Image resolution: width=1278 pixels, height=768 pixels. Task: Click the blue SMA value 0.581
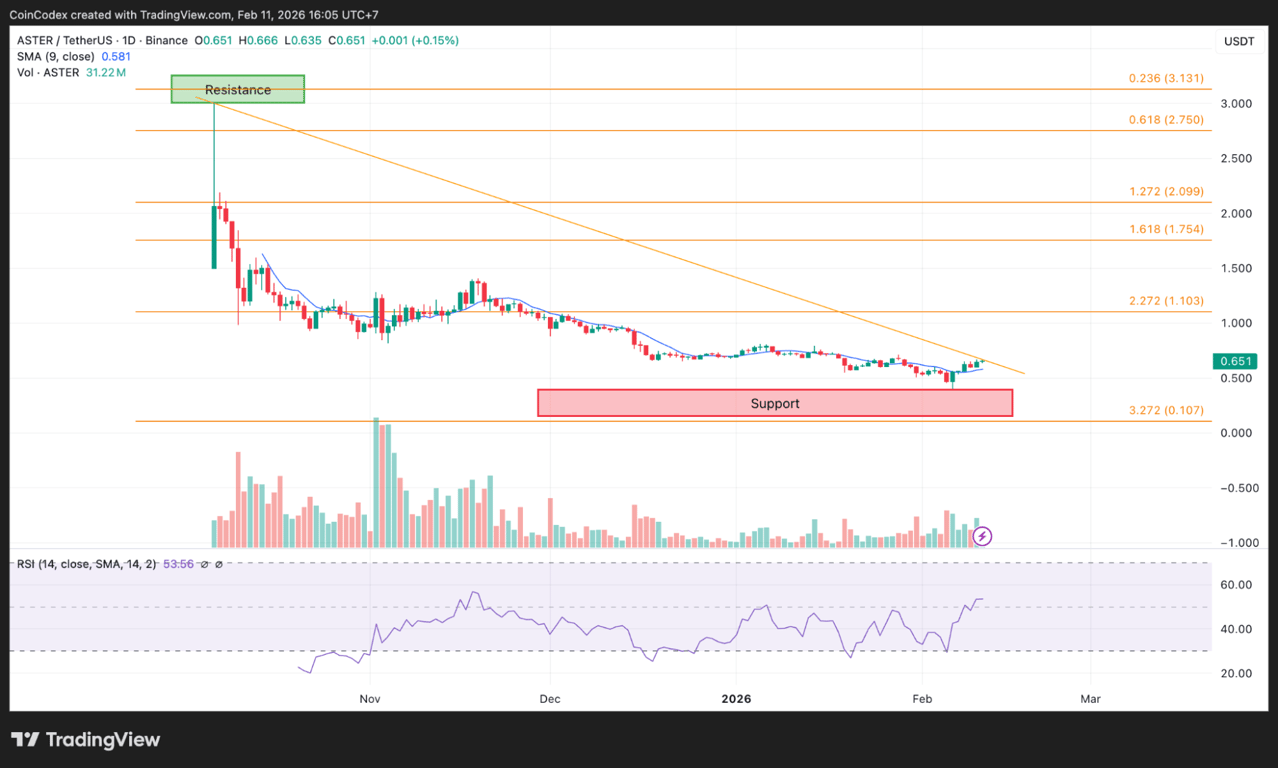pyautogui.click(x=115, y=56)
